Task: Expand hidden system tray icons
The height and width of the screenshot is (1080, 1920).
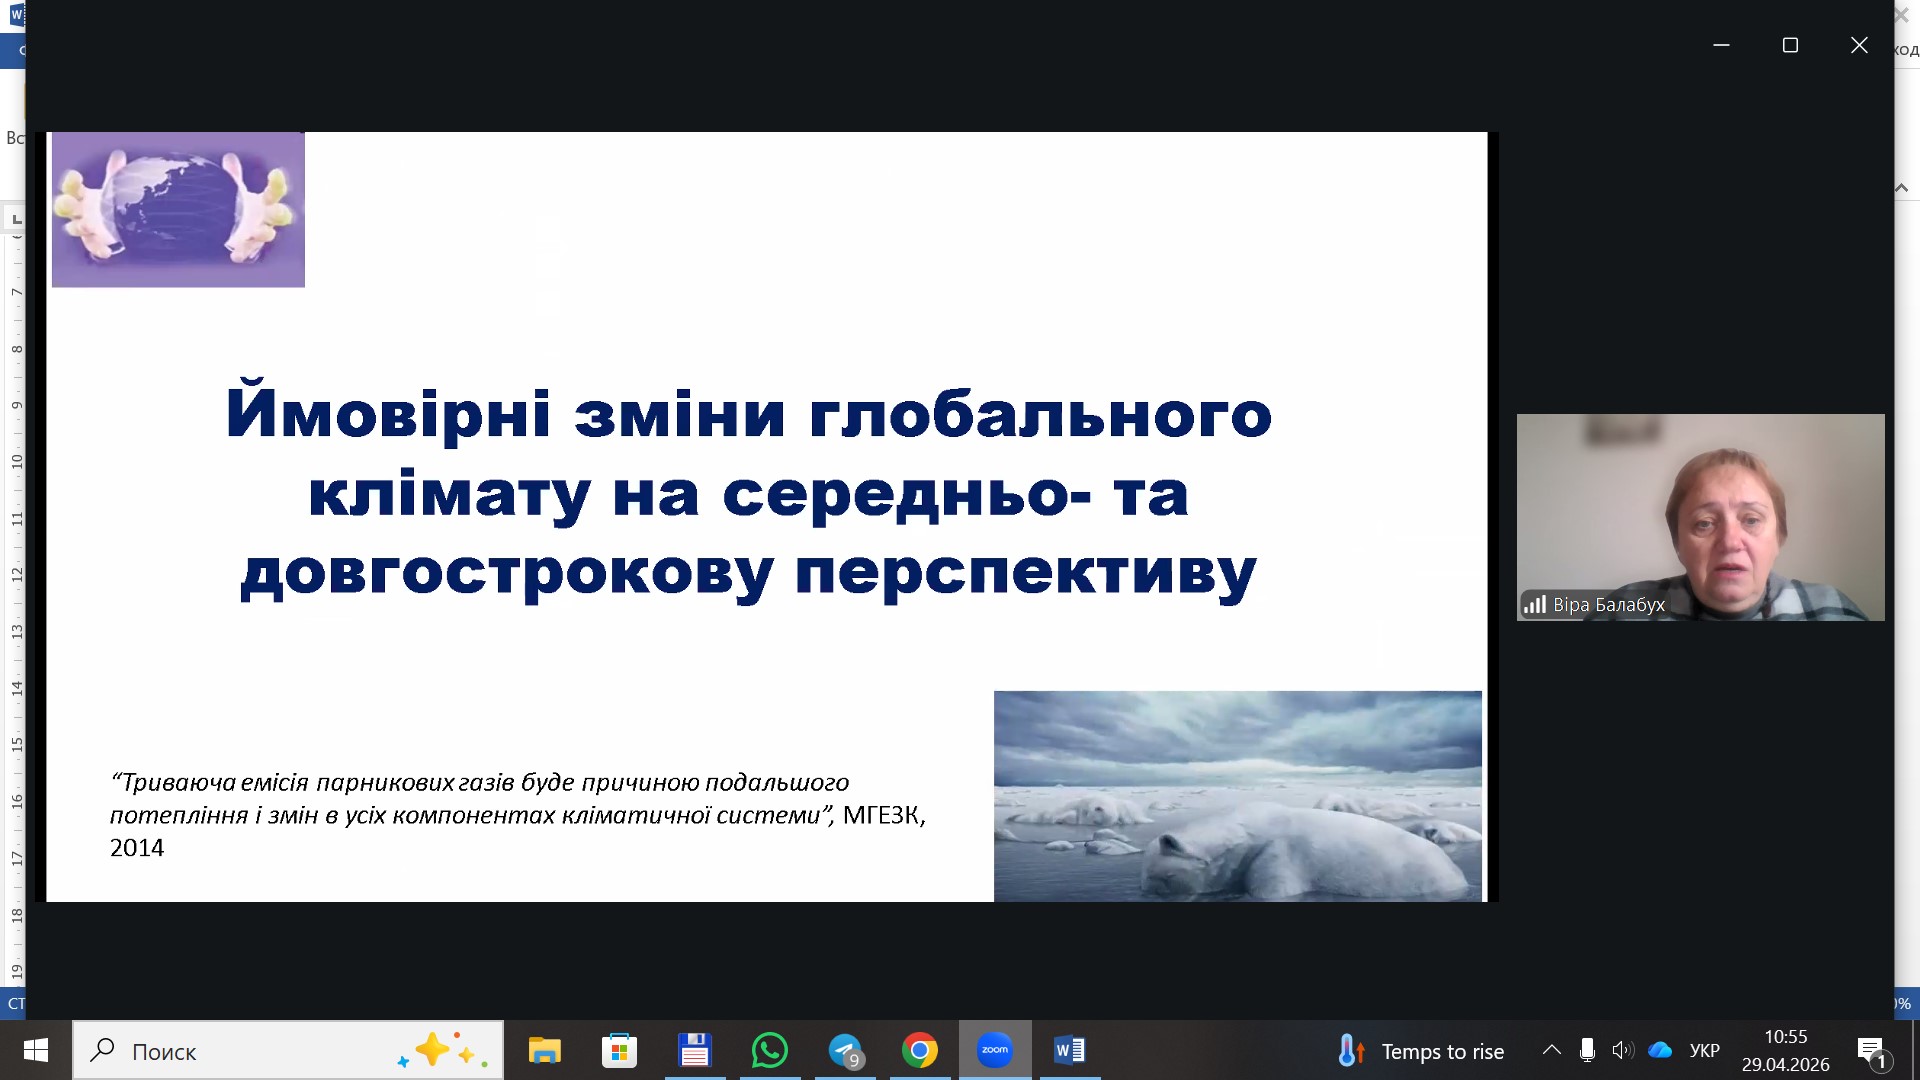Action: (1551, 1050)
